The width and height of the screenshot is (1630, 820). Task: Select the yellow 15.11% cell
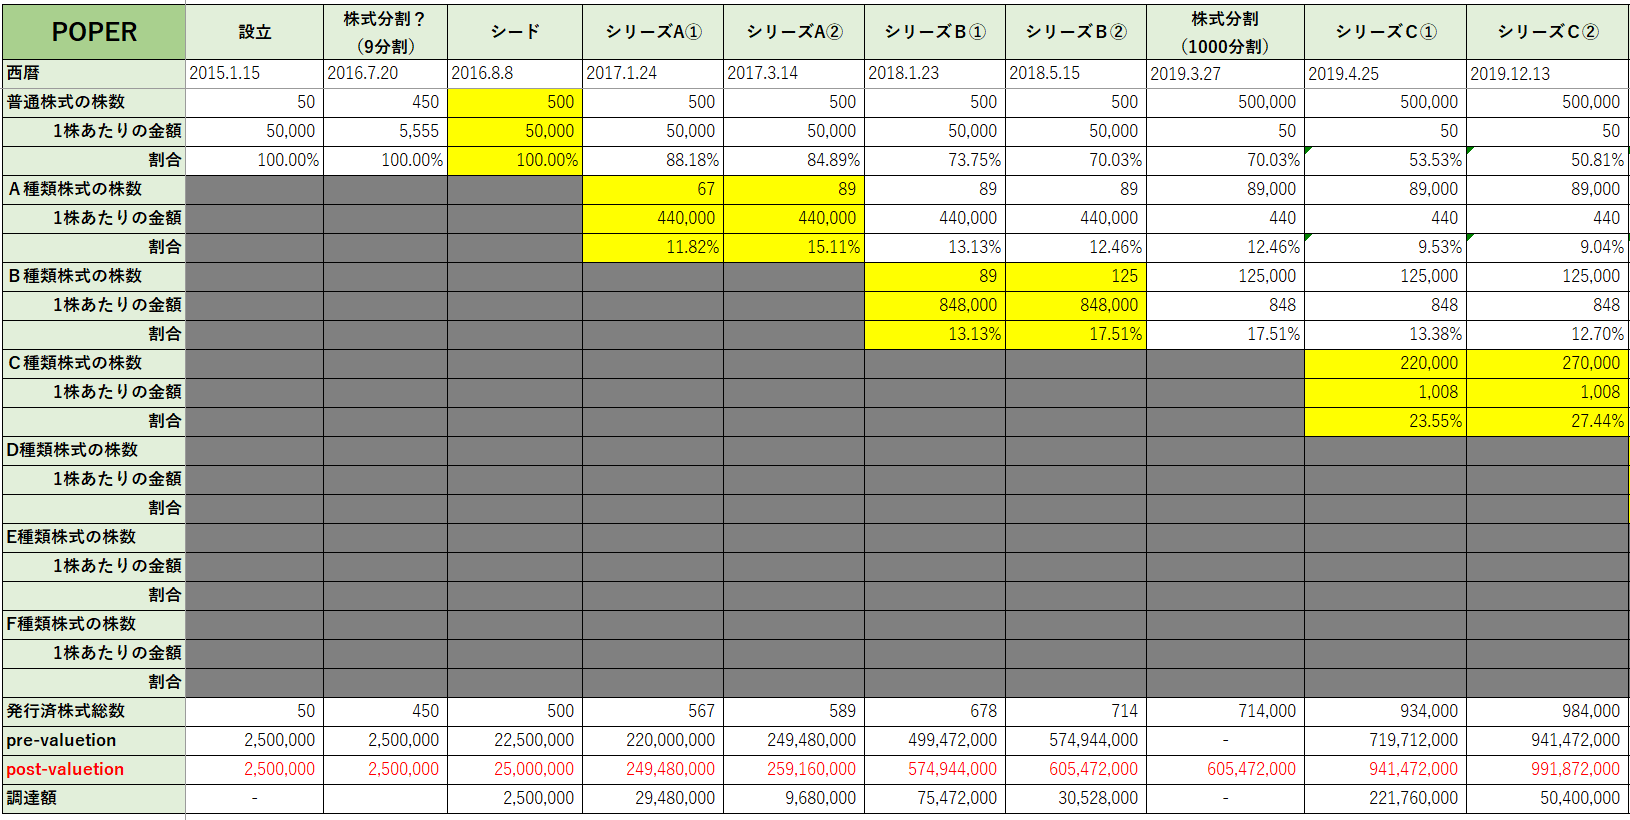click(794, 247)
